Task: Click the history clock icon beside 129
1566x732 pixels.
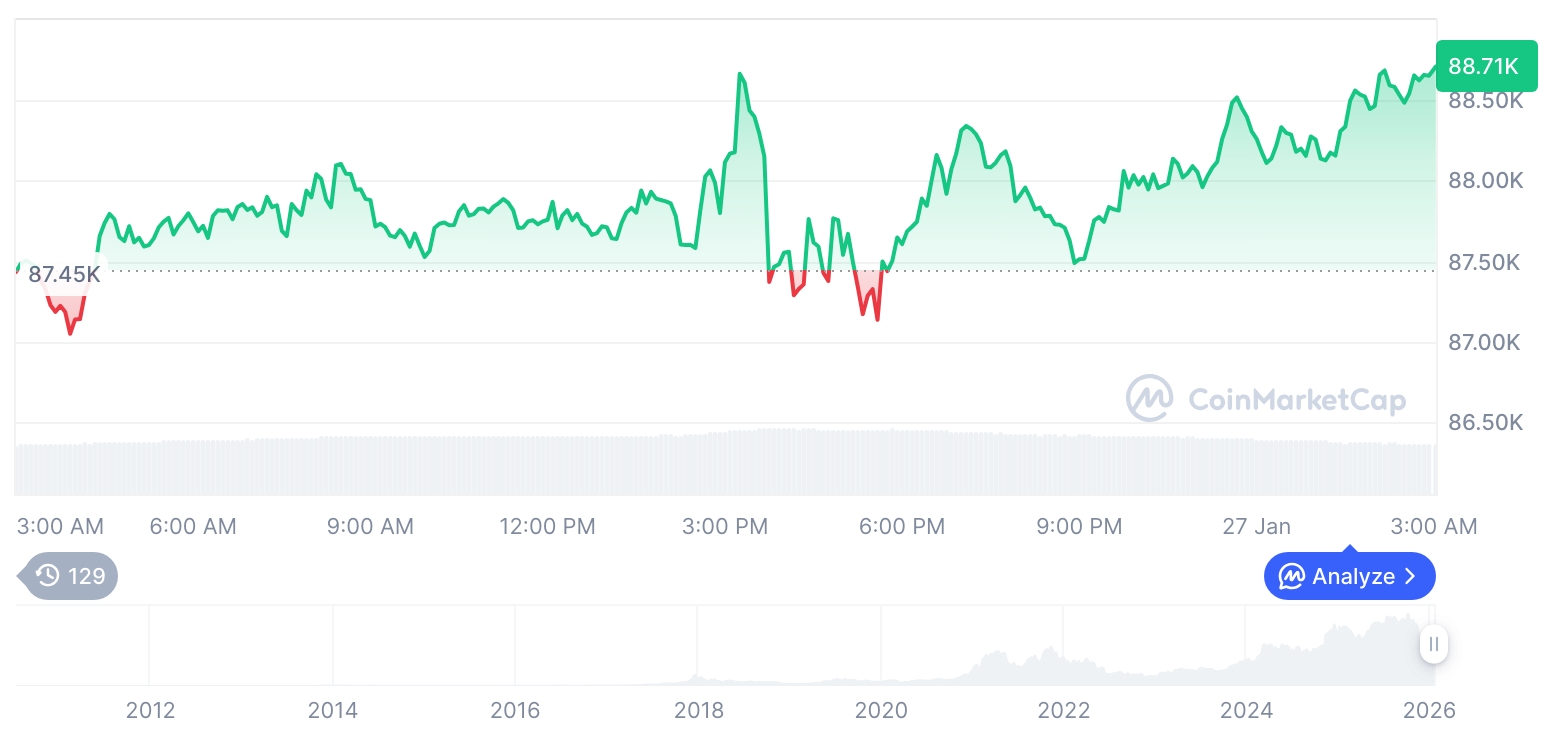Action: coord(47,576)
